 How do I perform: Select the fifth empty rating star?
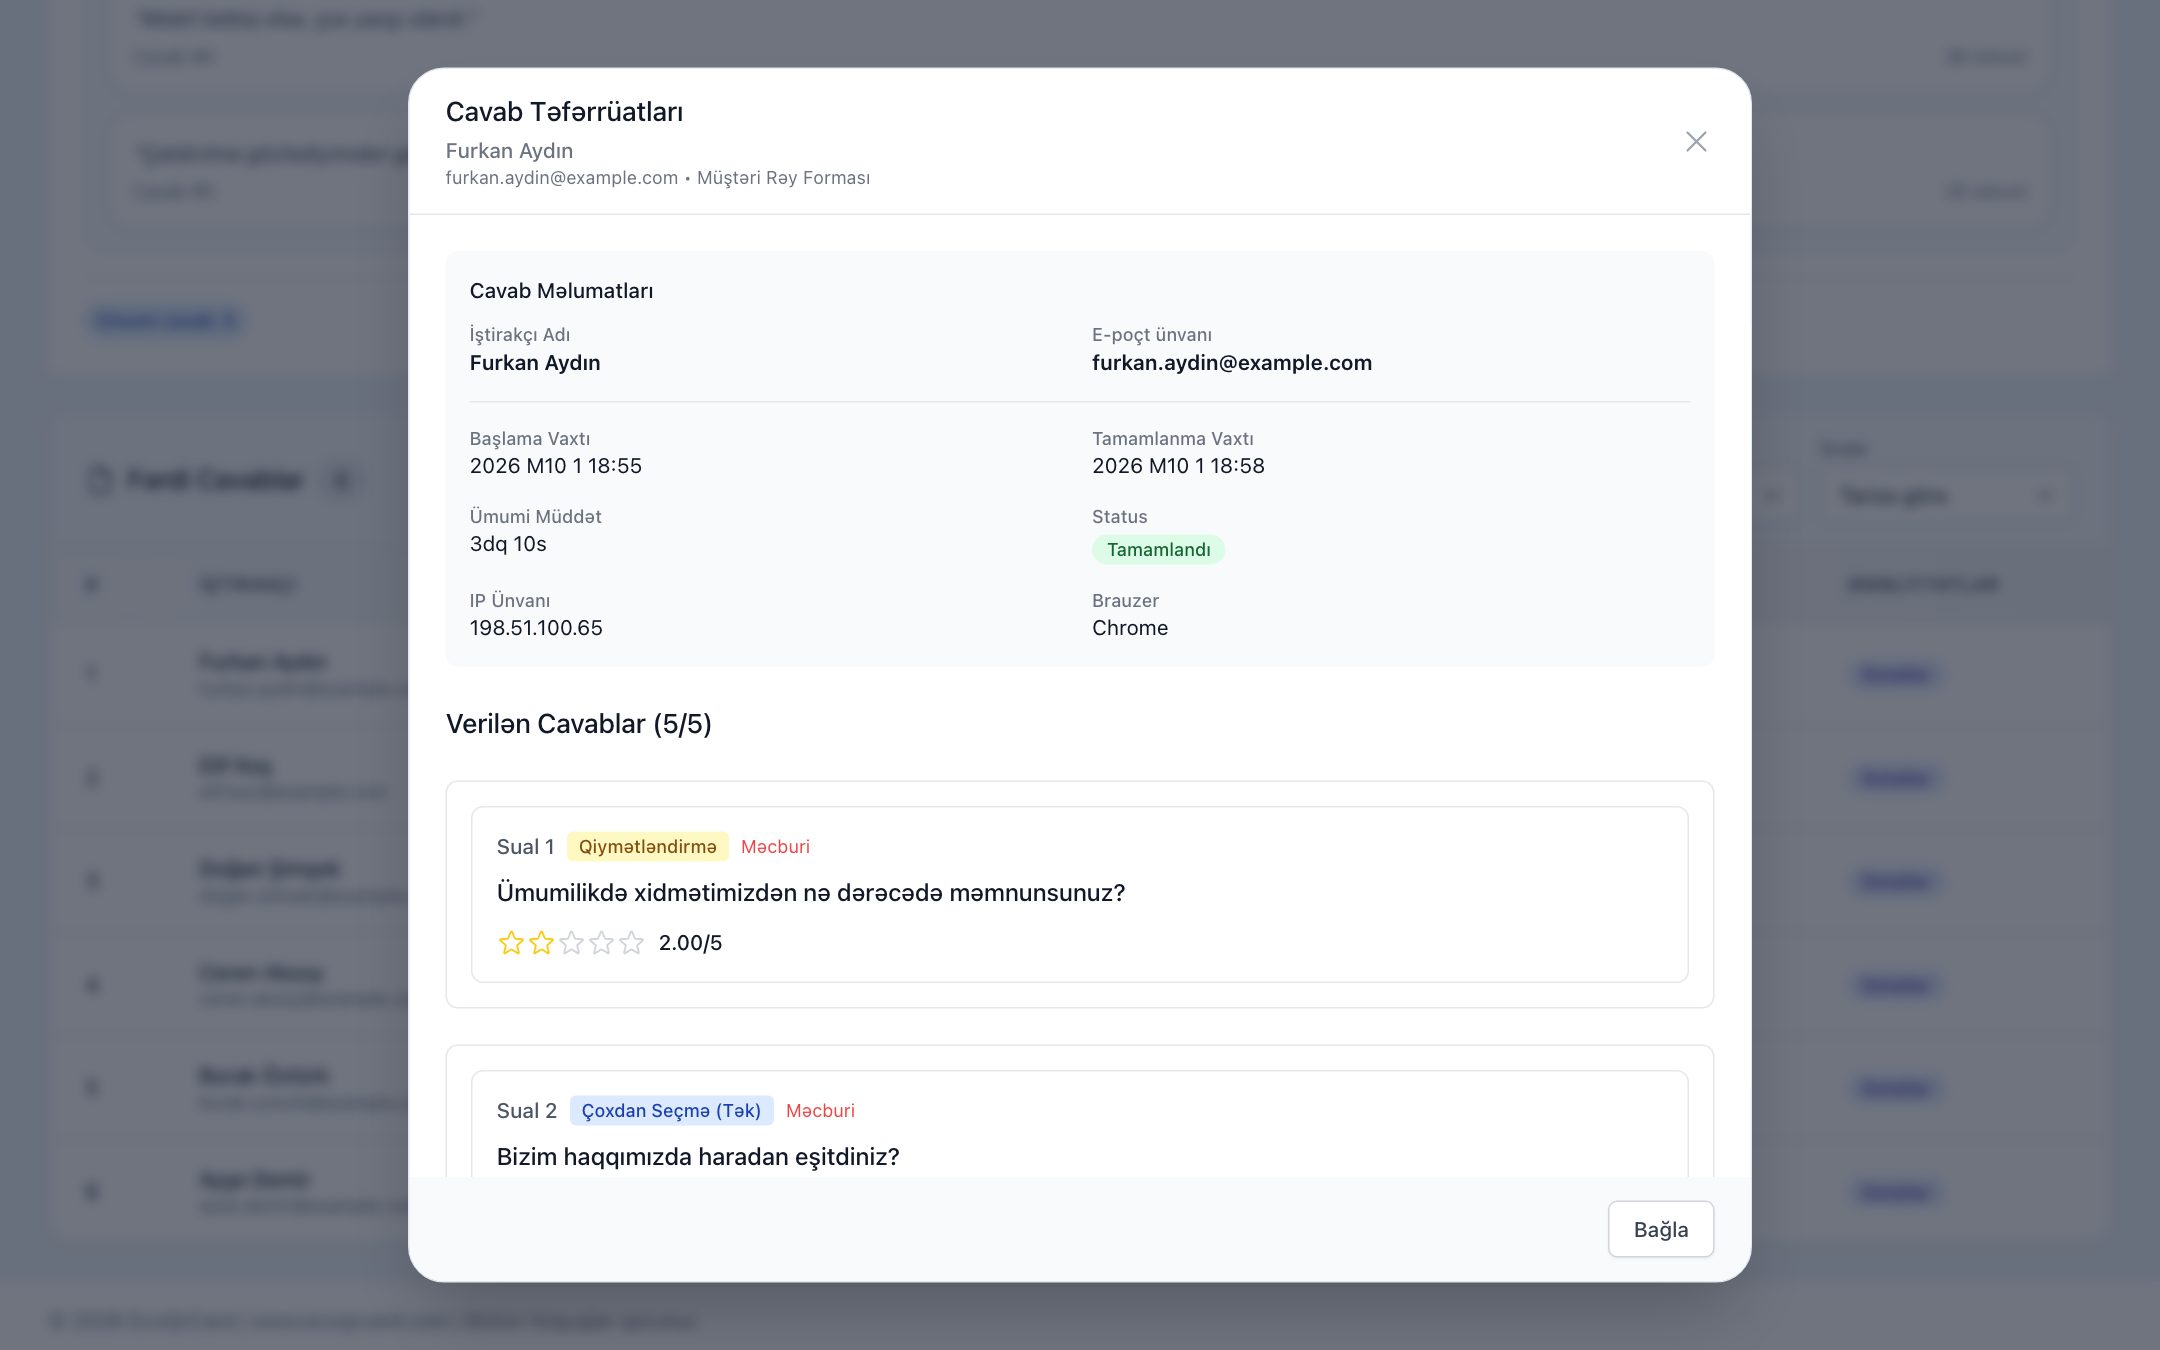click(x=631, y=943)
